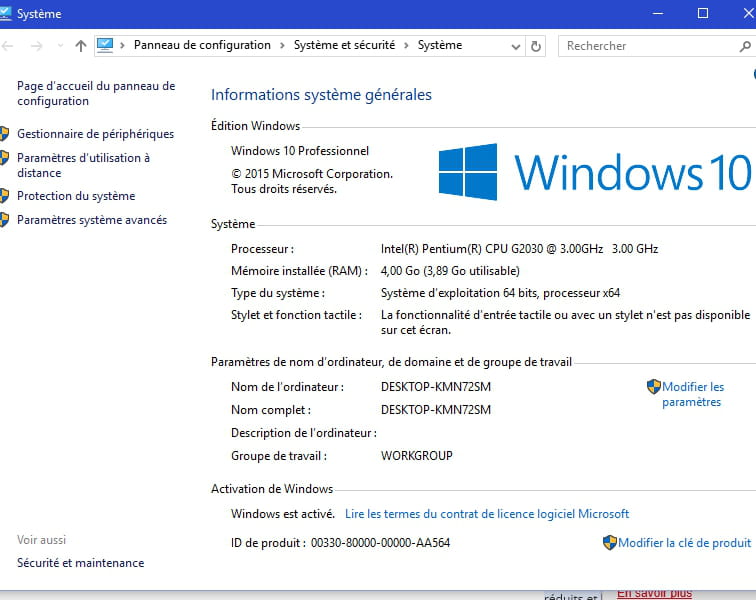Click the Système window title icon
756x600 pixels.
(x=5, y=14)
